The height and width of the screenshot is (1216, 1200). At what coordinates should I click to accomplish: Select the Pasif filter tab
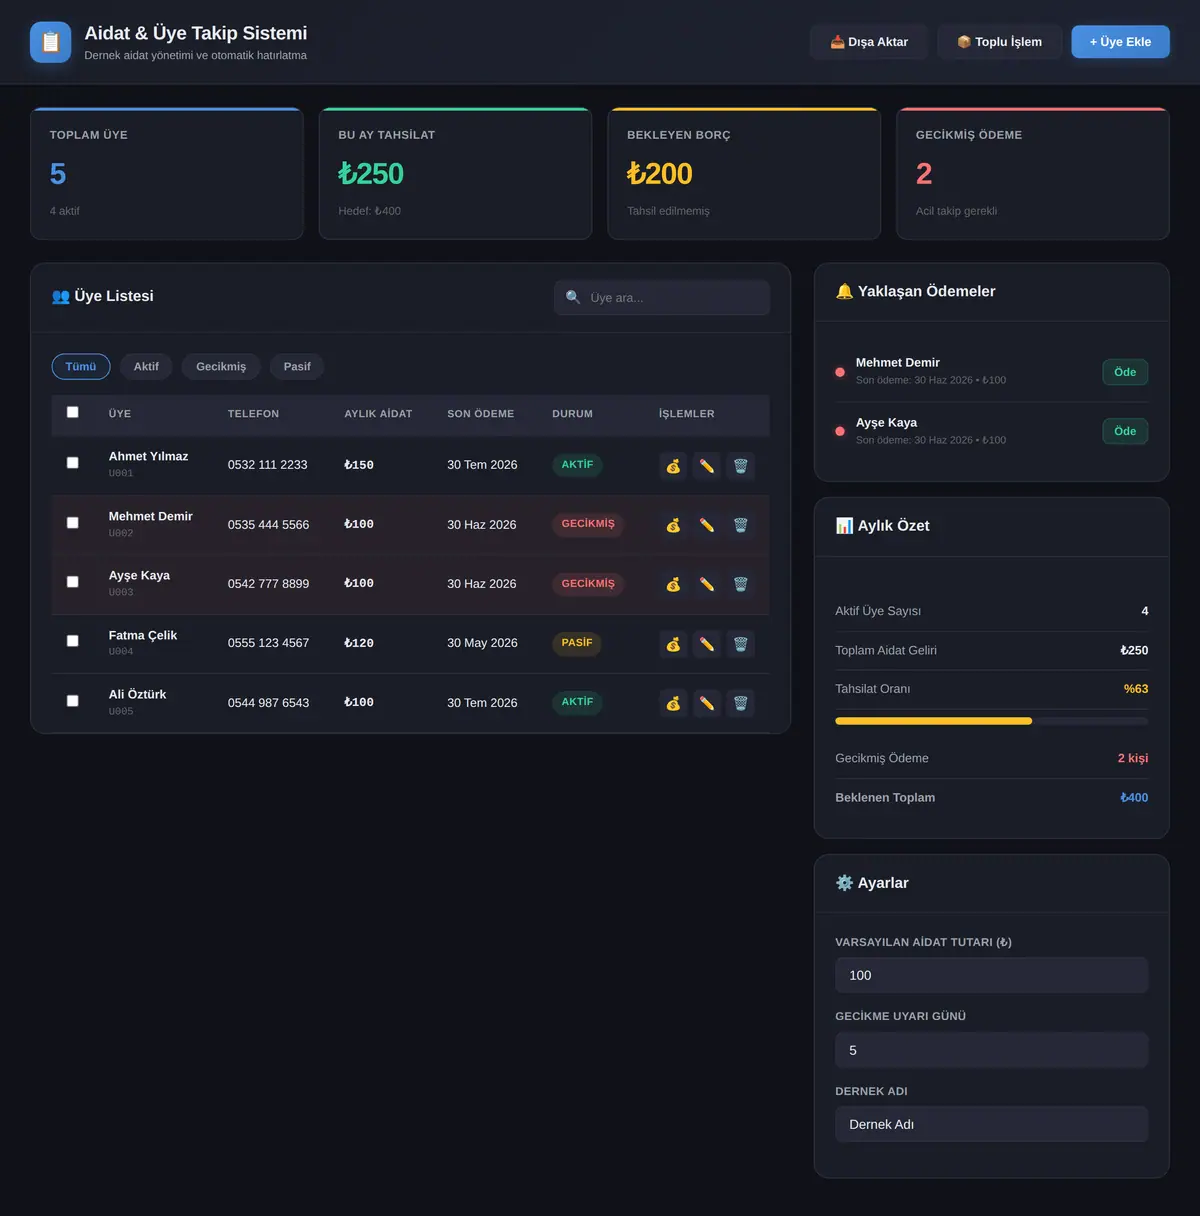[x=297, y=367]
